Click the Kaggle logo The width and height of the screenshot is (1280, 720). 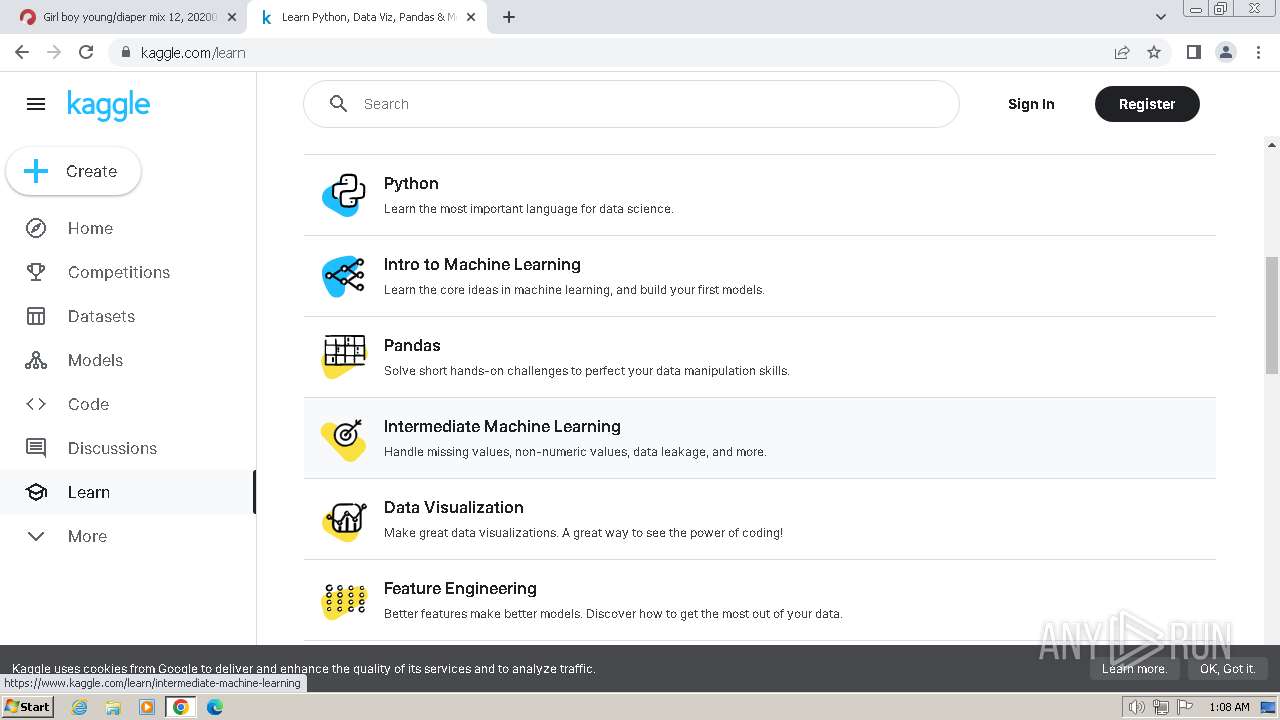pos(108,105)
